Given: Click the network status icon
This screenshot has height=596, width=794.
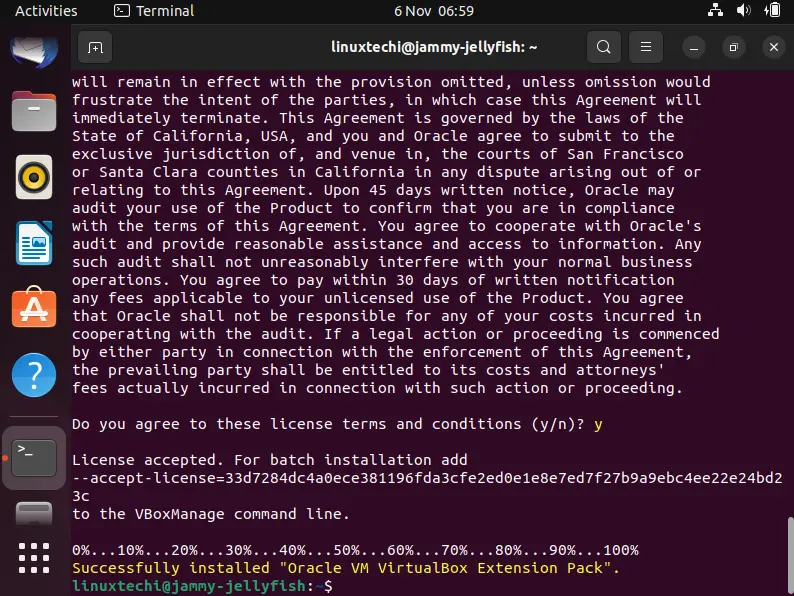Looking at the screenshot, I should 715,10.
